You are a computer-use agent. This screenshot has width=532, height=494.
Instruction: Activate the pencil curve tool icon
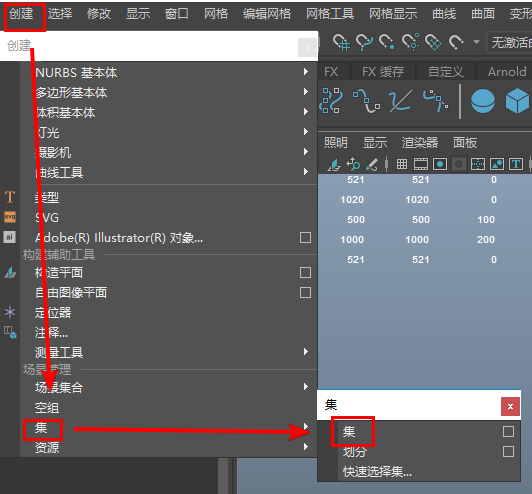(x=400, y=101)
